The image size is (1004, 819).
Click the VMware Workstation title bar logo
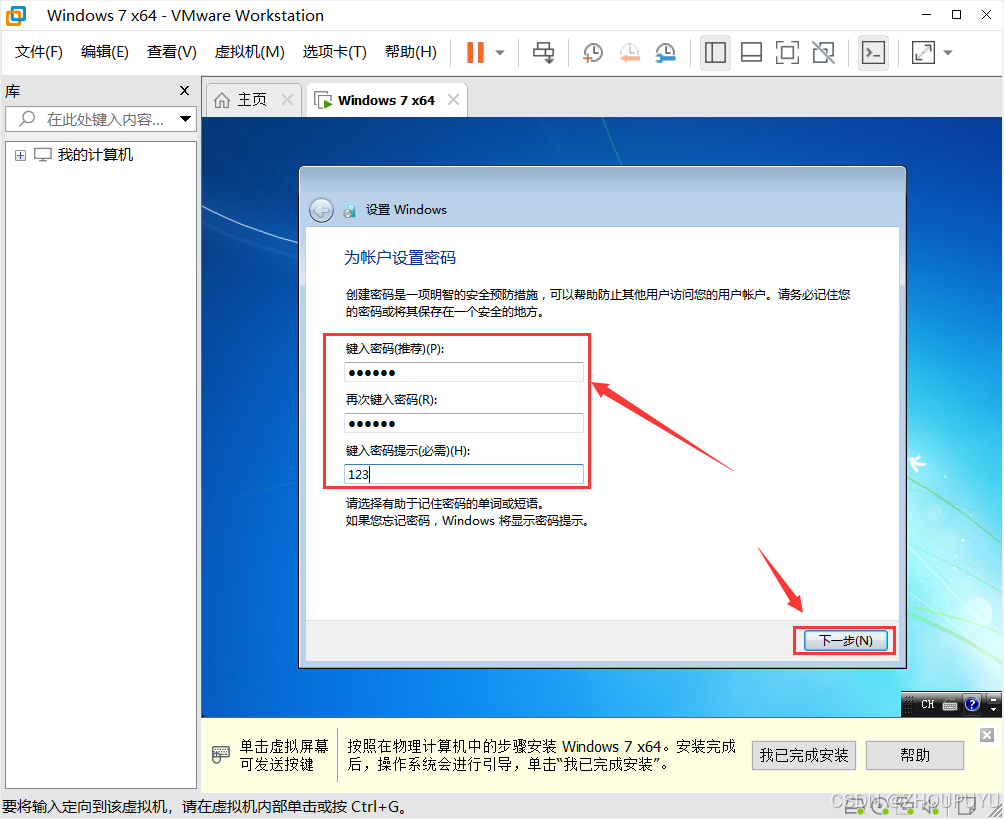(x=16, y=15)
